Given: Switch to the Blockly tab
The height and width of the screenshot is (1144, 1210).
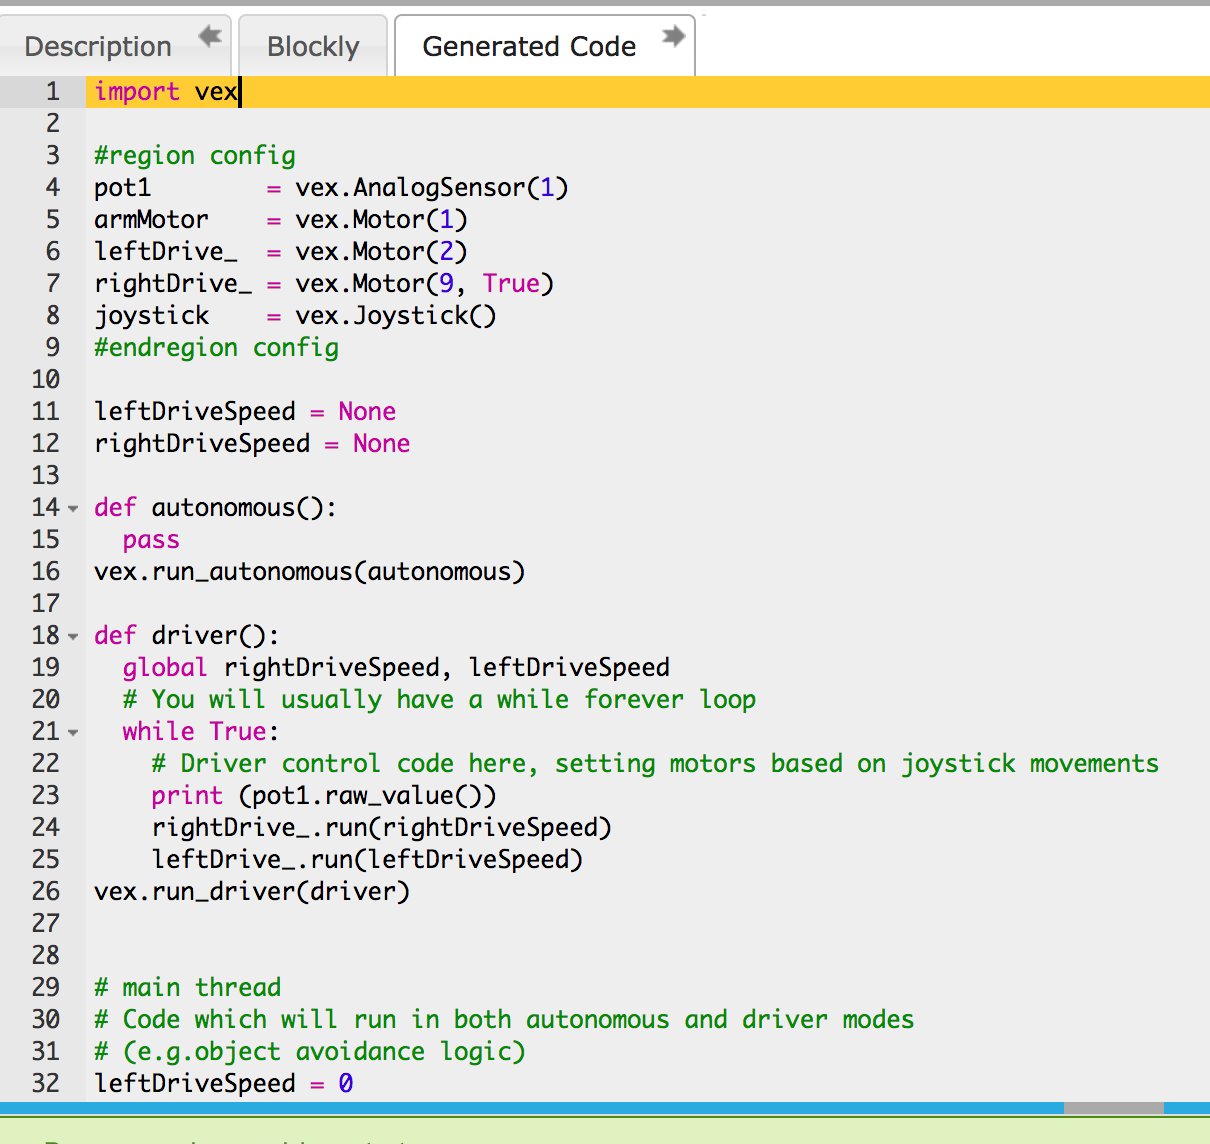Looking at the screenshot, I should (313, 46).
